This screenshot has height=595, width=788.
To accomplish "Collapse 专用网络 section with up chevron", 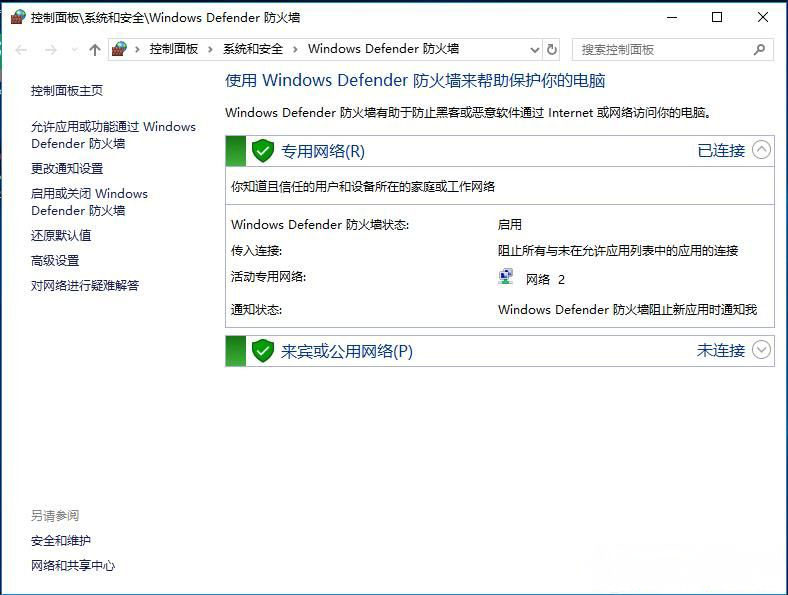I will coord(761,150).
